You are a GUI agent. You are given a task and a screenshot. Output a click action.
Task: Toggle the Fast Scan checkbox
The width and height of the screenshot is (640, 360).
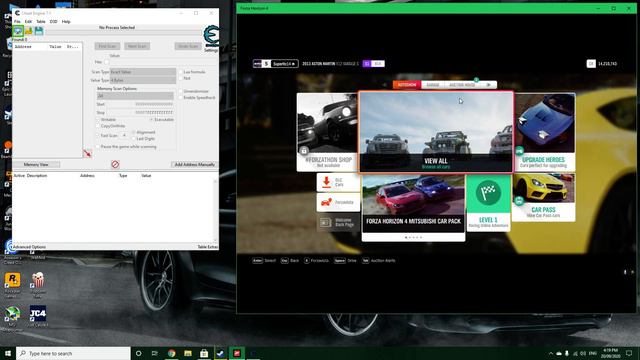coord(98,136)
